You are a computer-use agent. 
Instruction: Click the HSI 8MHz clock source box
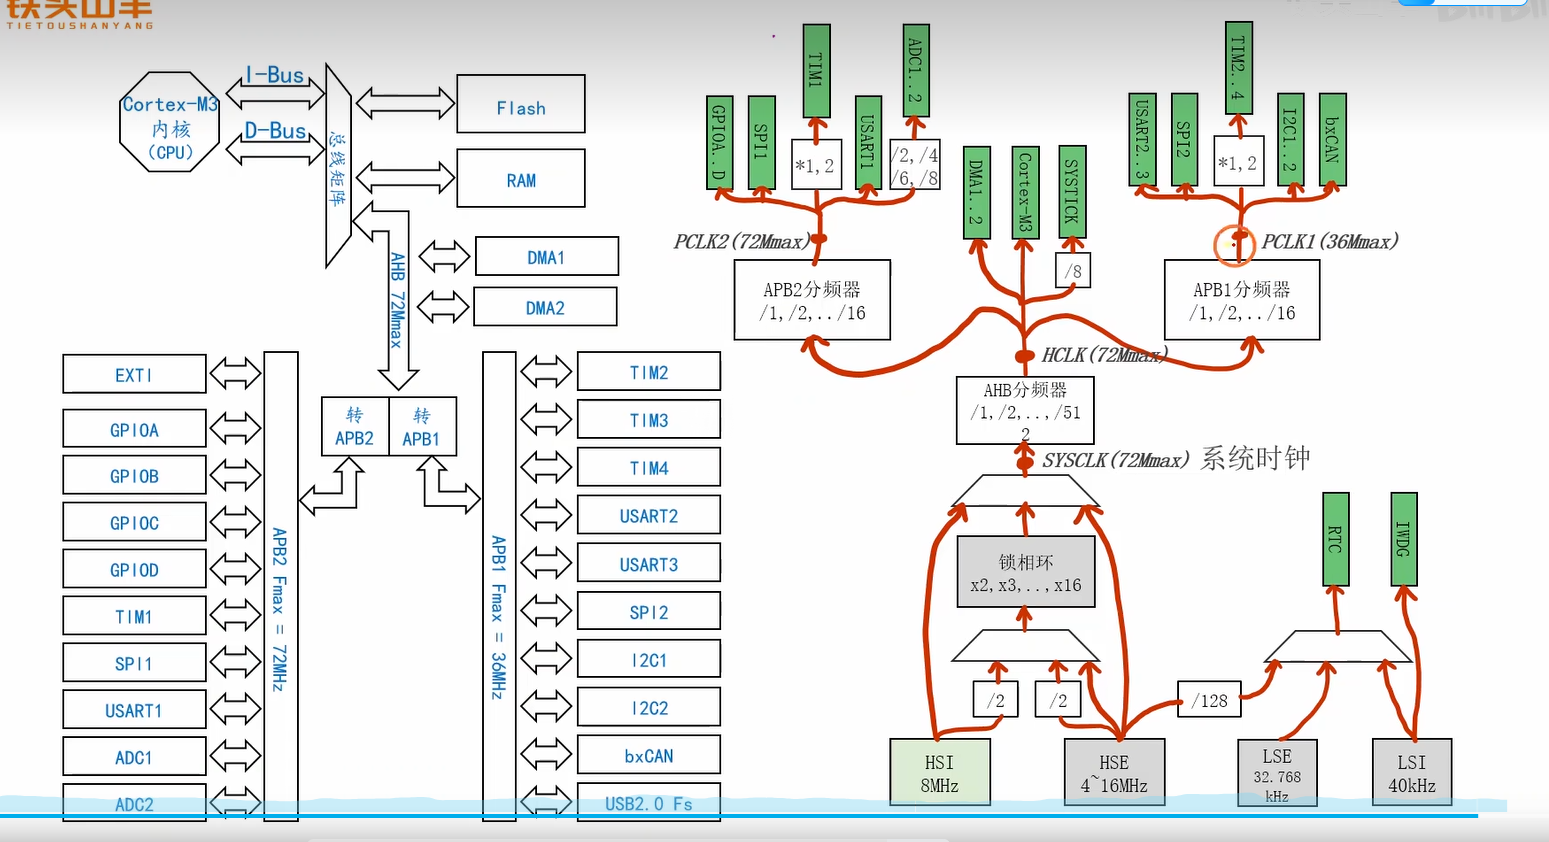pyautogui.click(x=940, y=772)
